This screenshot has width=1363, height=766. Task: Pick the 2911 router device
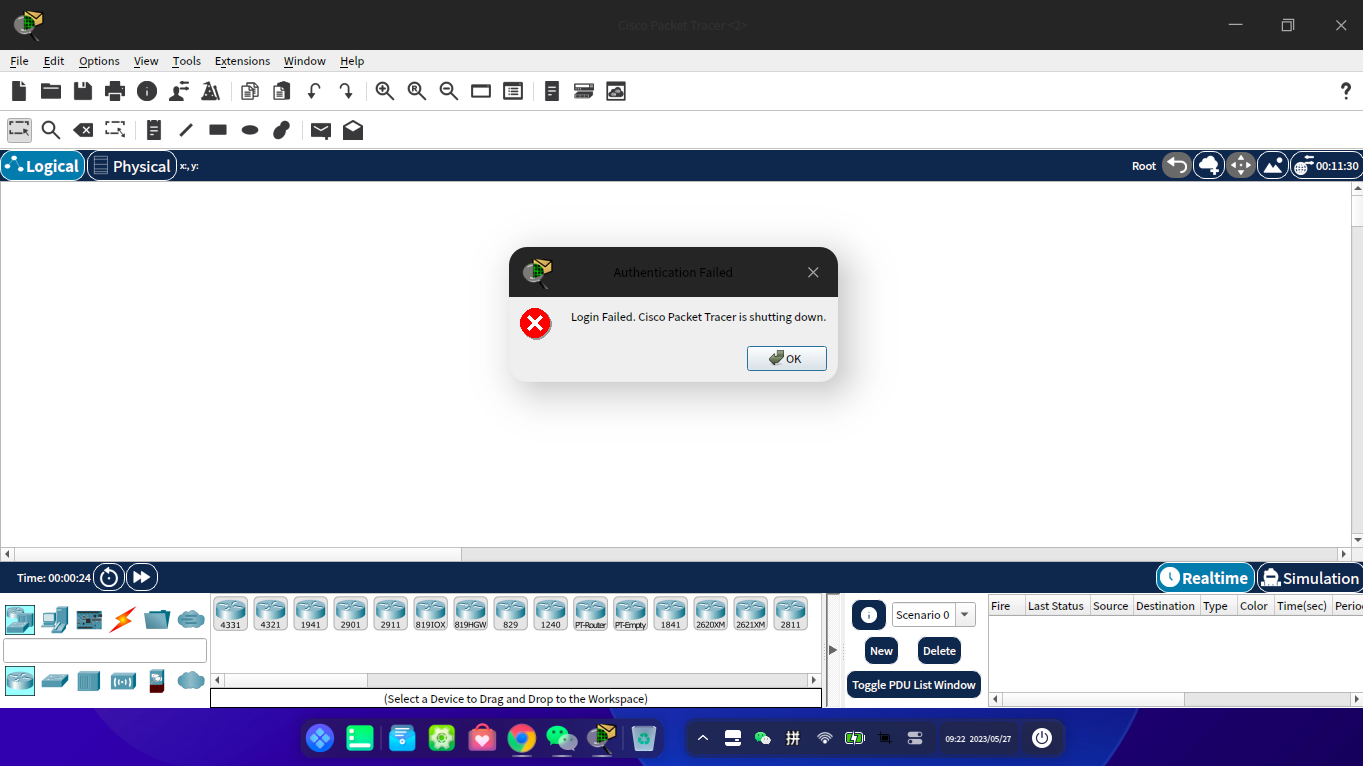pos(391,614)
